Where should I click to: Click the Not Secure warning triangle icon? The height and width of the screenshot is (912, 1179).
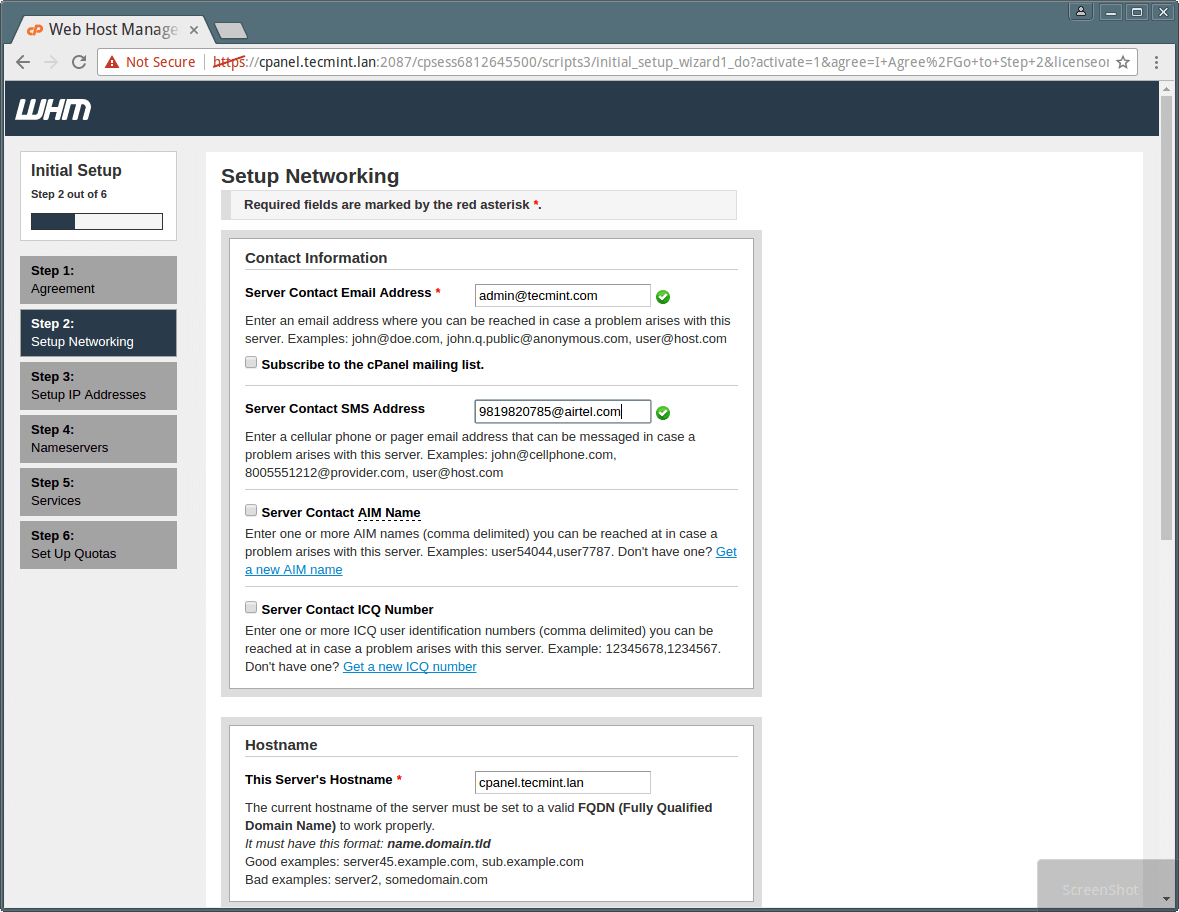(x=112, y=62)
